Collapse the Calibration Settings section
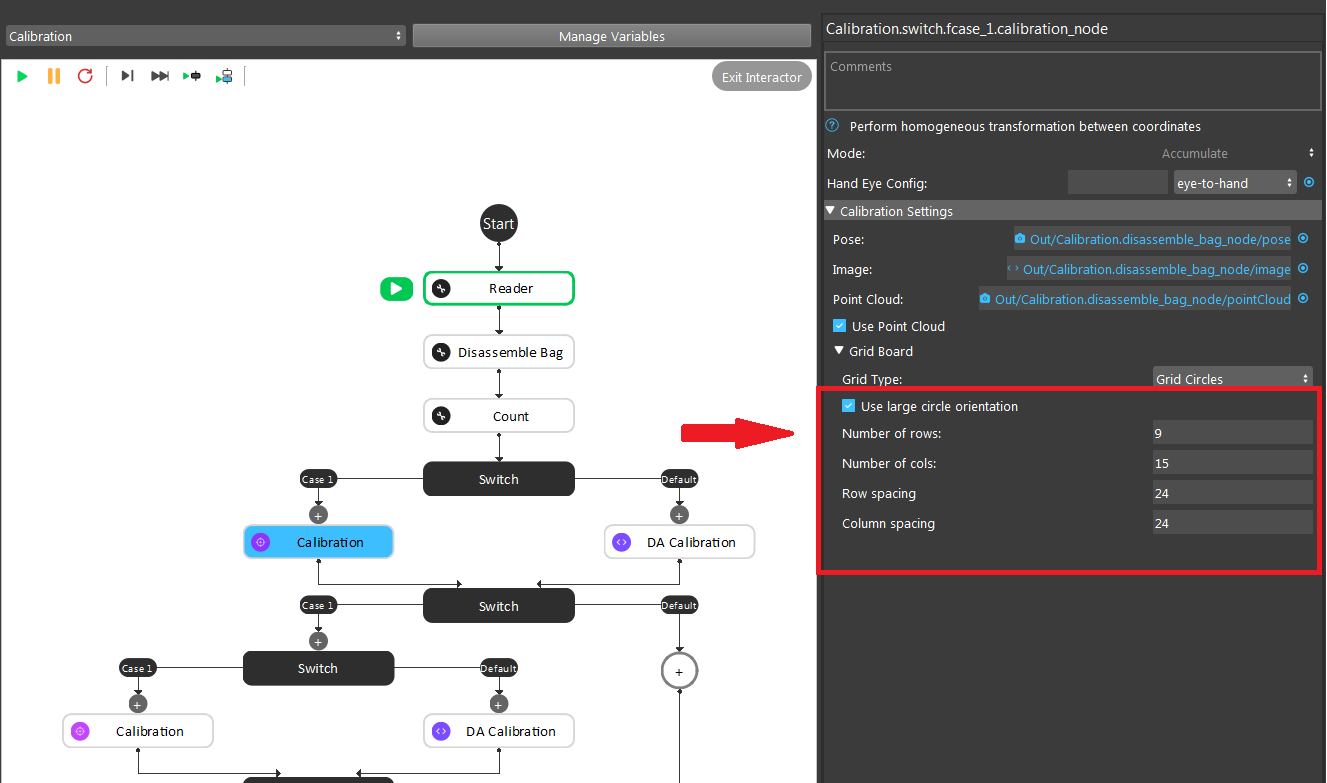Viewport: 1327px width, 783px height. (x=830, y=211)
